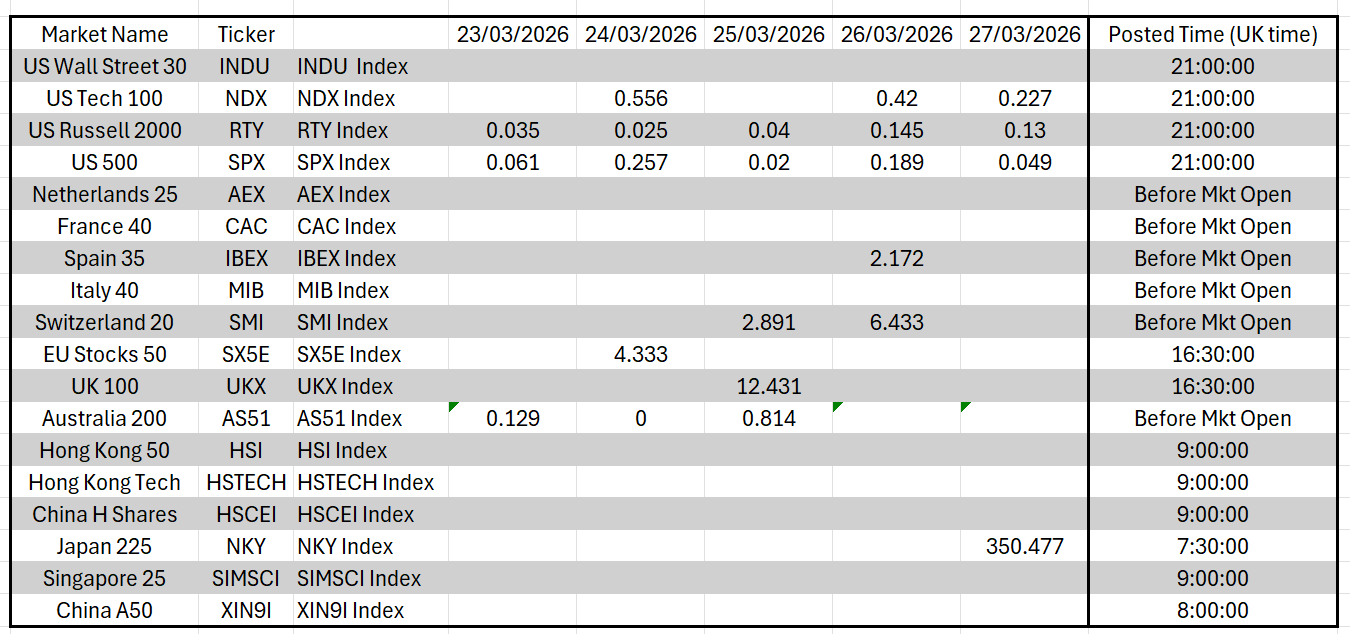The image size is (1350, 634).
Task: Click the Japan 225 value 350.477
Action: [1024, 546]
